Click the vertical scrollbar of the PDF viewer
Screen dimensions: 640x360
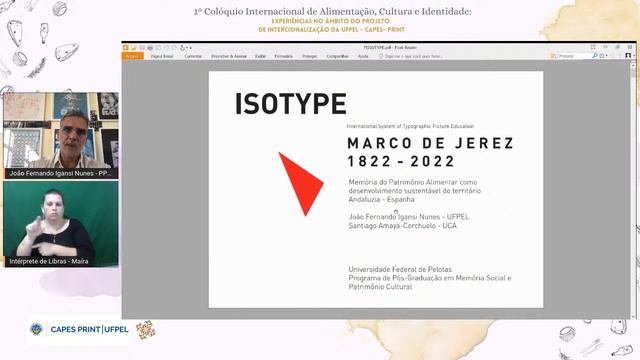(633, 190)
